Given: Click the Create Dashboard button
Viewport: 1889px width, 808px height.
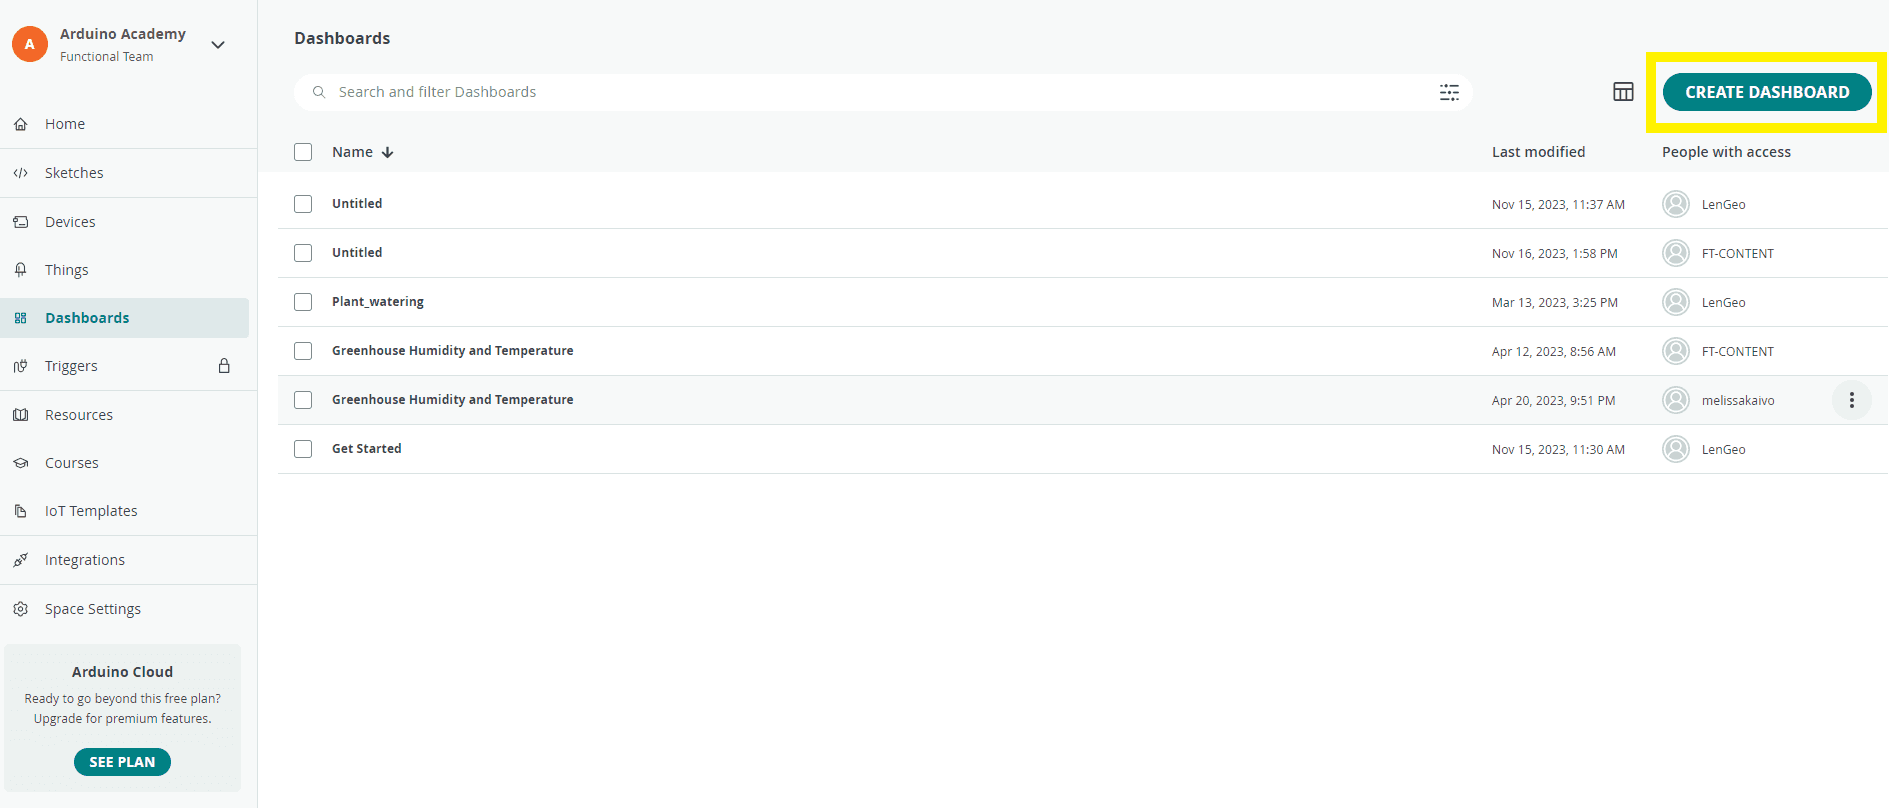Looking at the screenshot, I should coord(1766,92).
